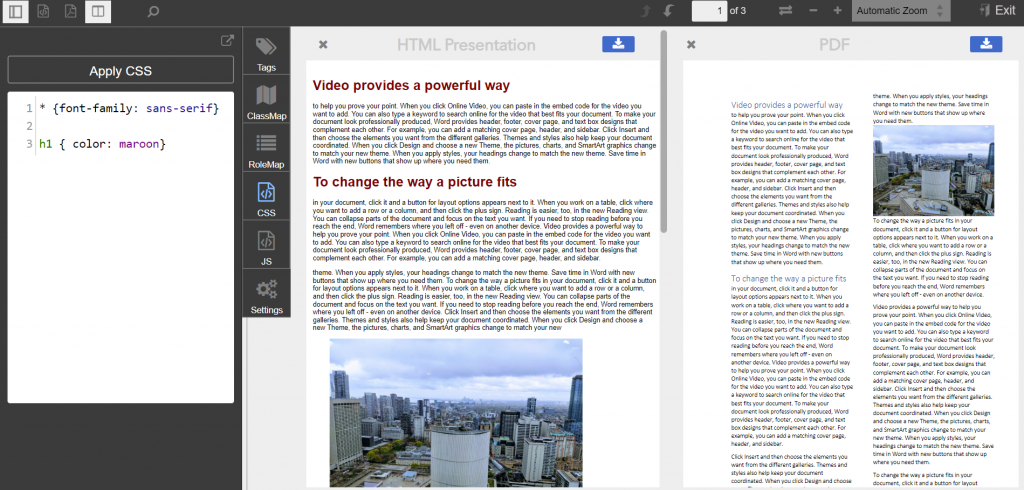Open the ClassMap panel
The image size is (1024, 490).
pos(266,100)
